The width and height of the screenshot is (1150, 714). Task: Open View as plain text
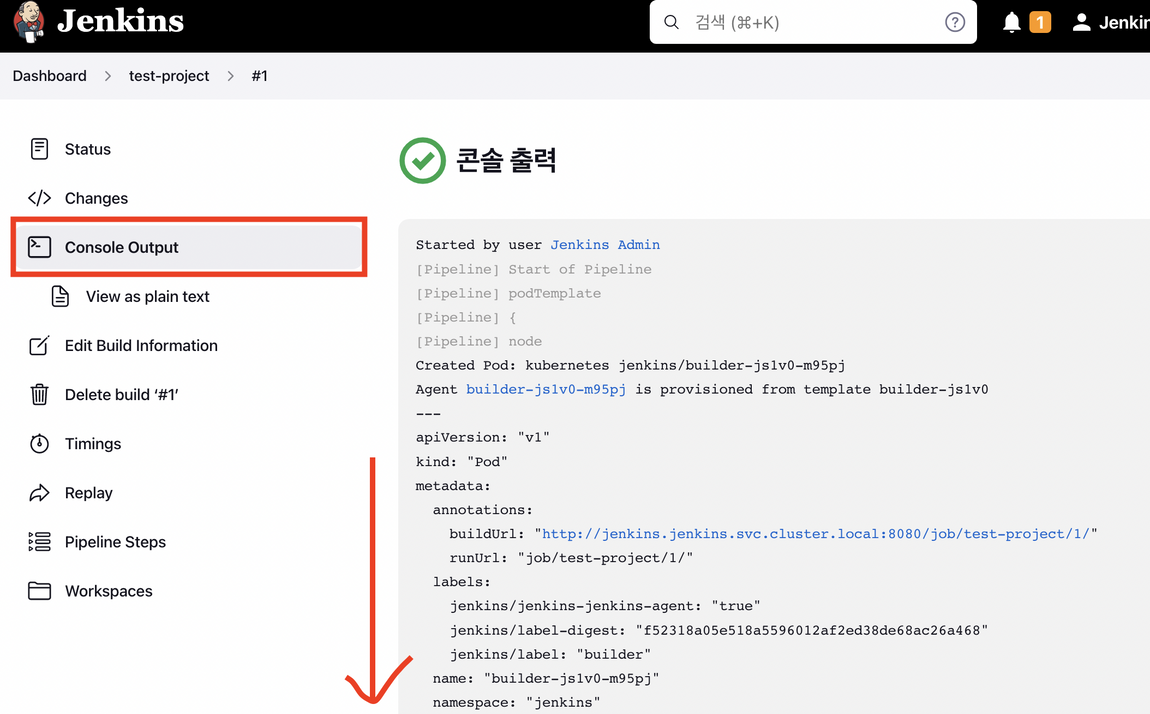pos(147,296)
